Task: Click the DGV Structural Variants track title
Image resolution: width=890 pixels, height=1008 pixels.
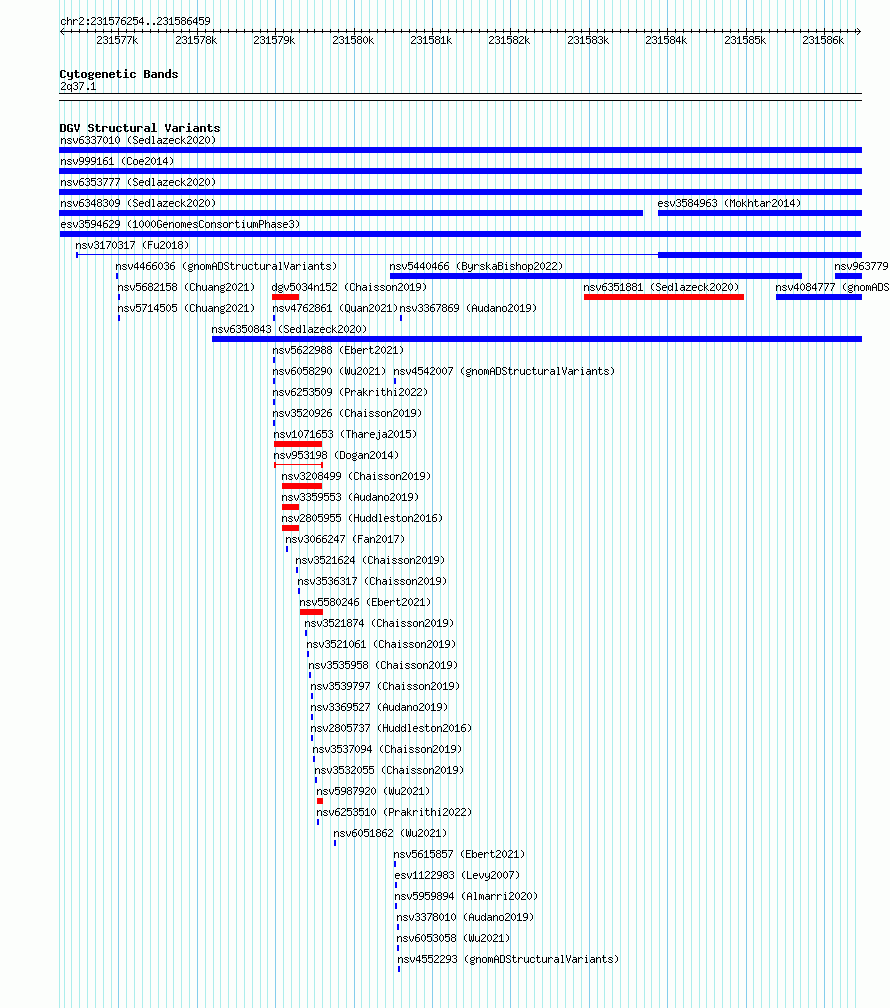Action: tap(140, 128)
